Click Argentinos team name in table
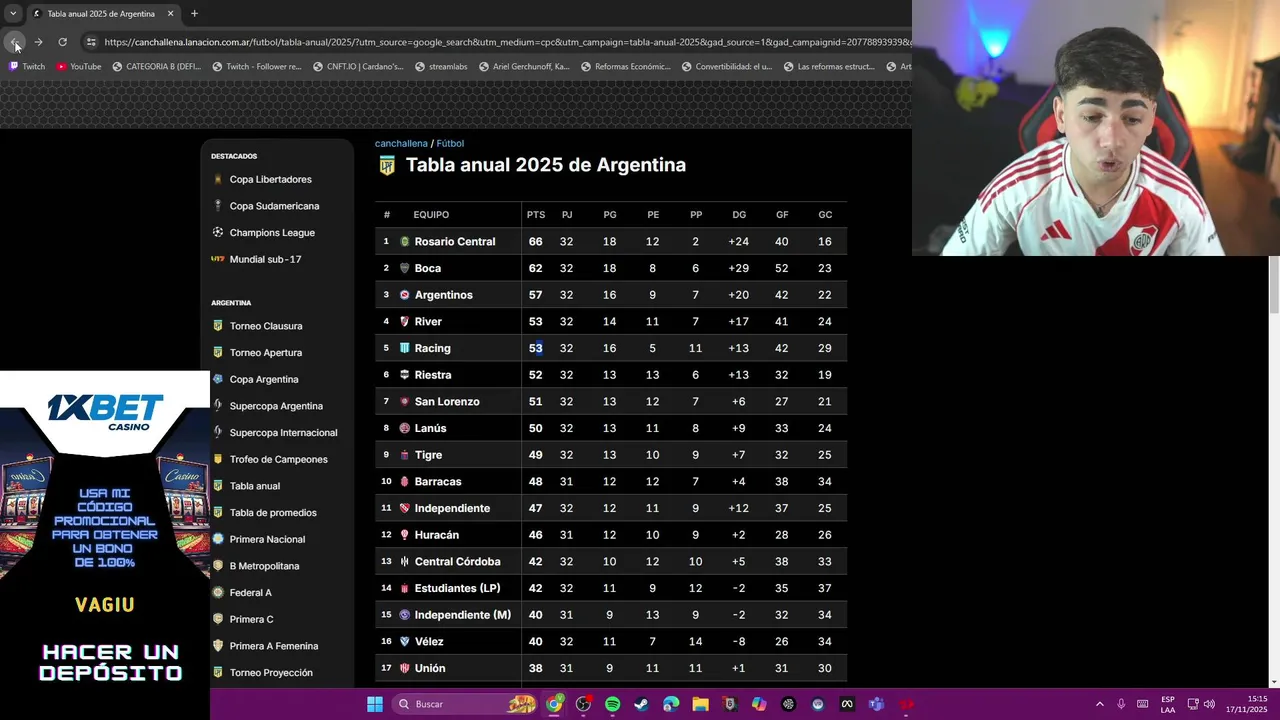 click(444, 295)
